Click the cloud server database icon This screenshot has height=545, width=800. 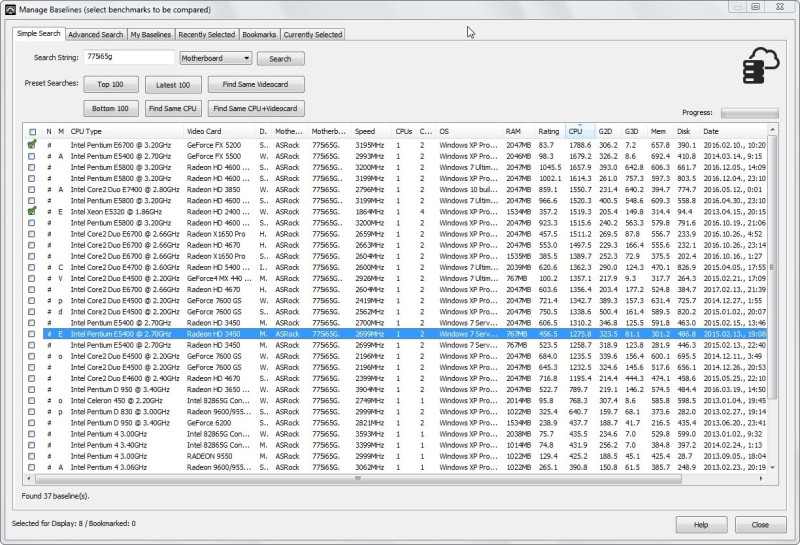761,66
